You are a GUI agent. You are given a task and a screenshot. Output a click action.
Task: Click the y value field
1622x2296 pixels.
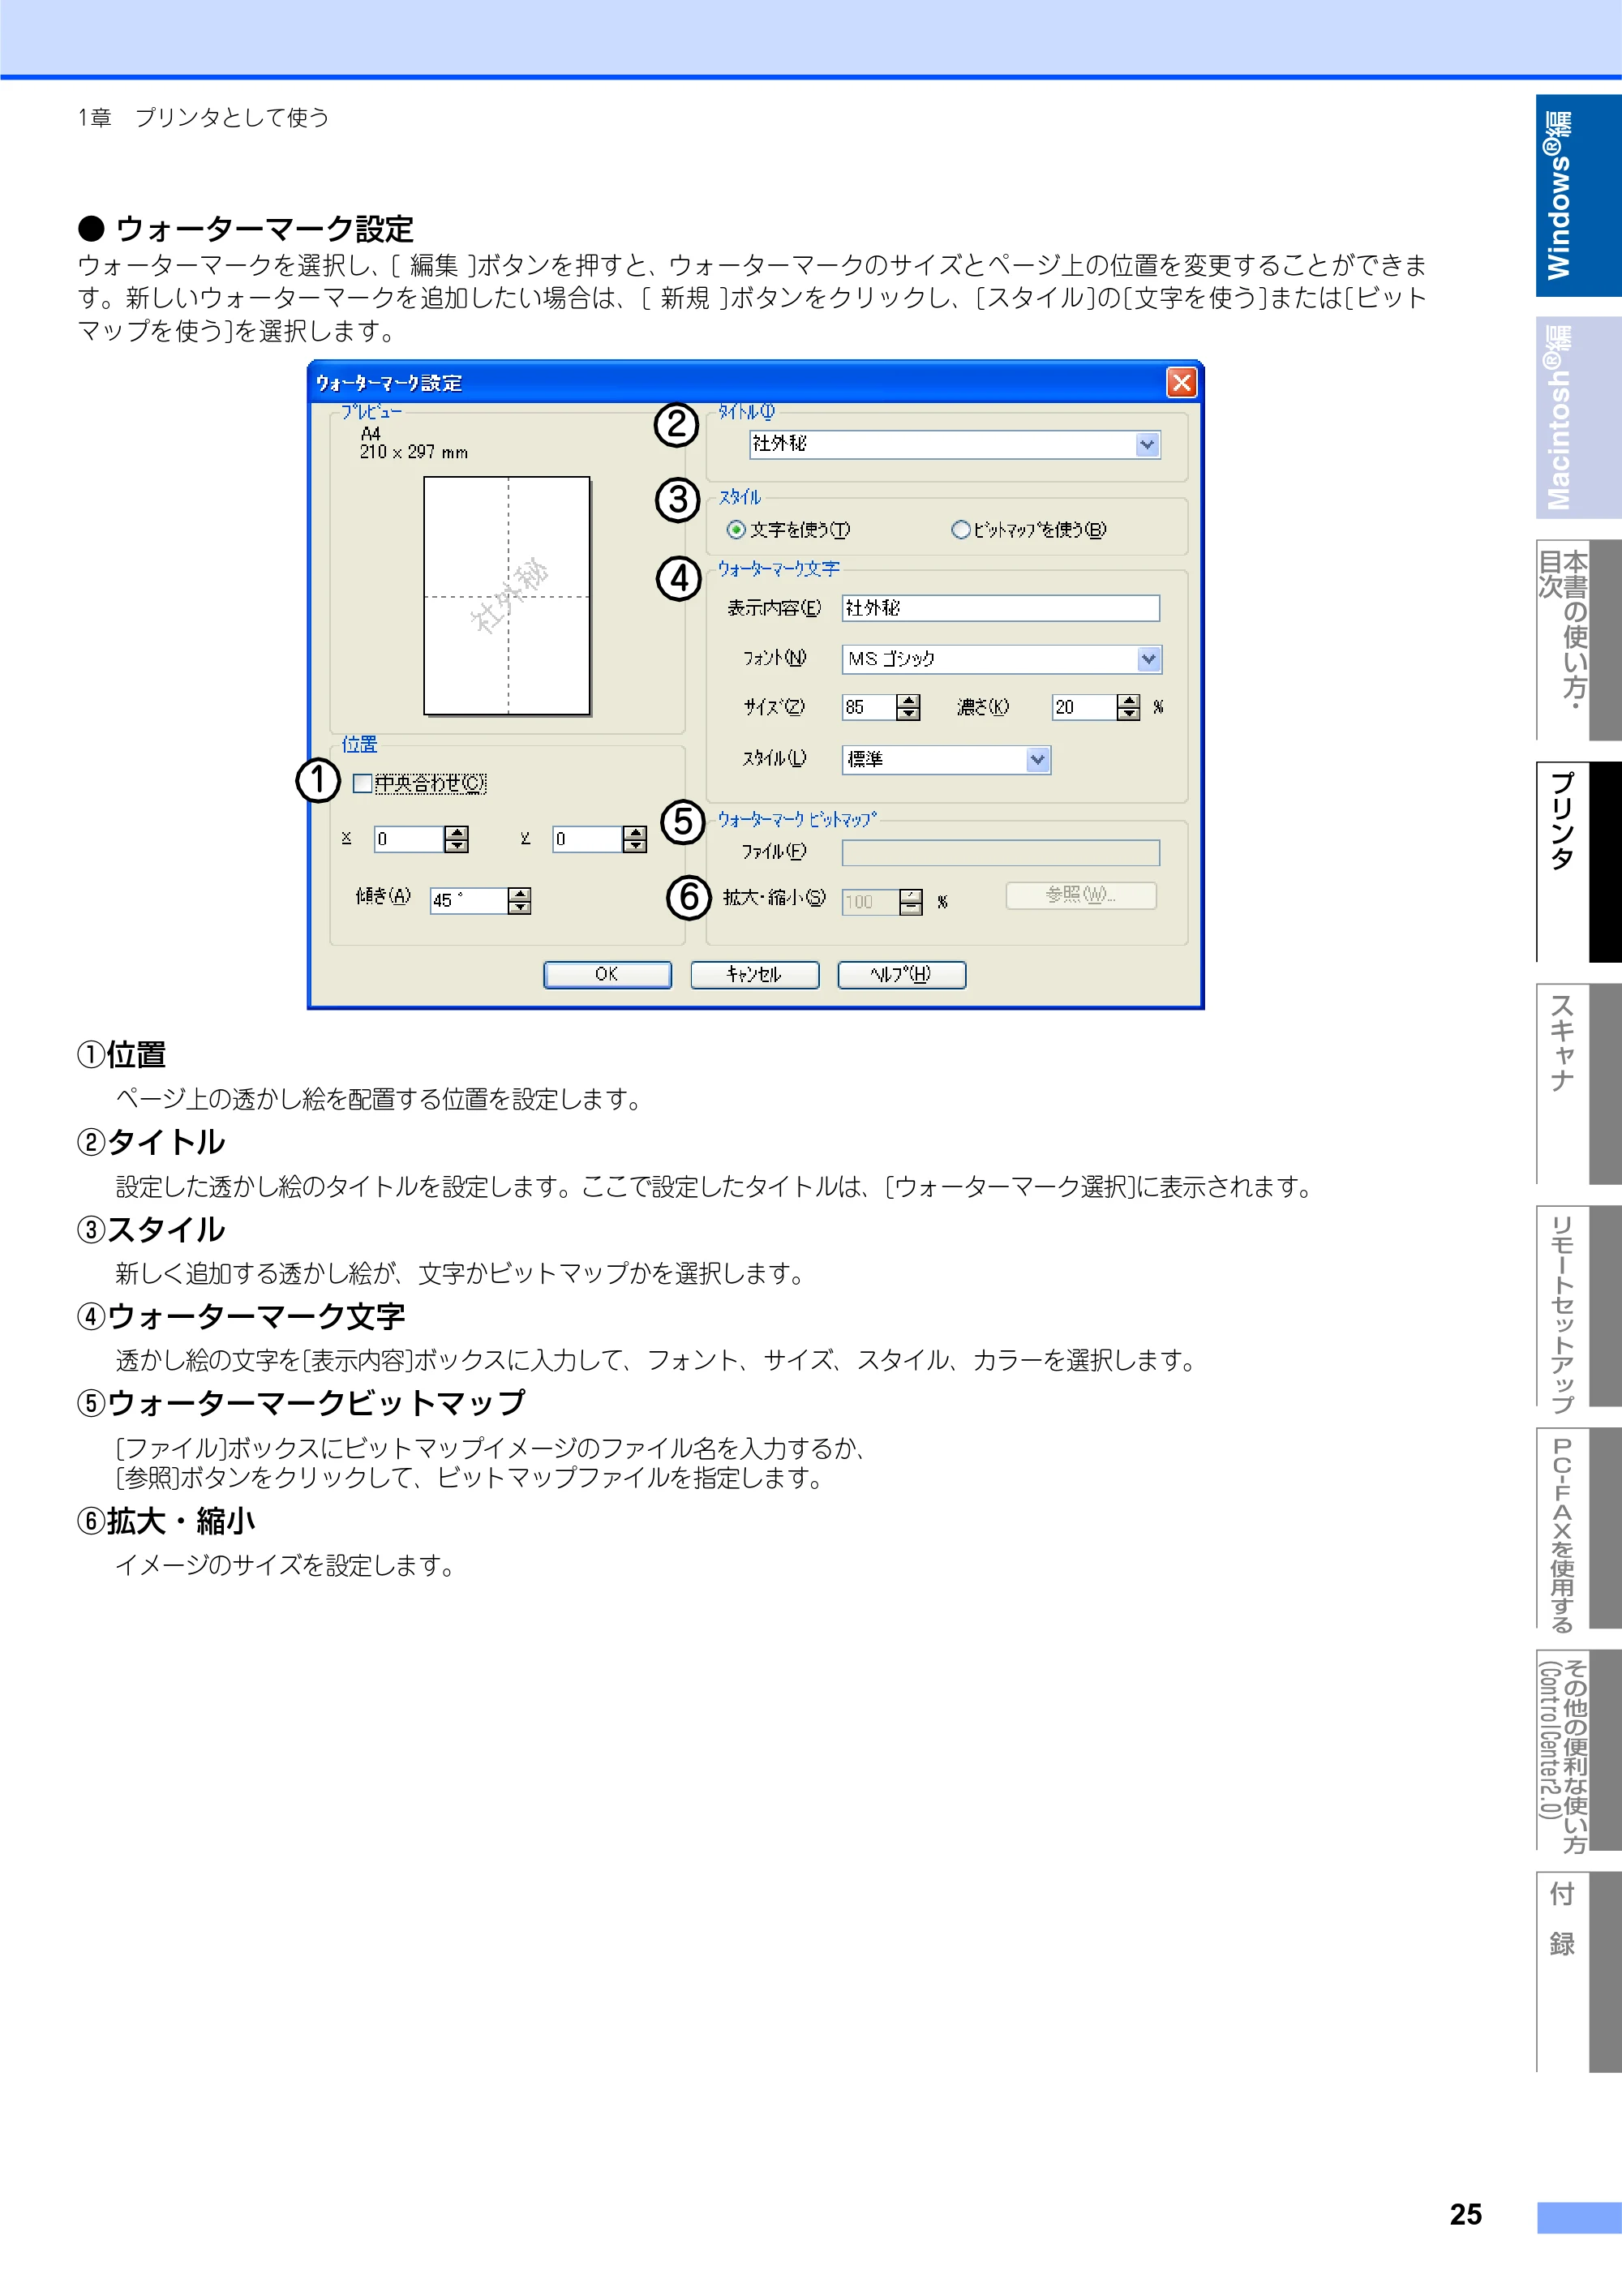(588, 839)
